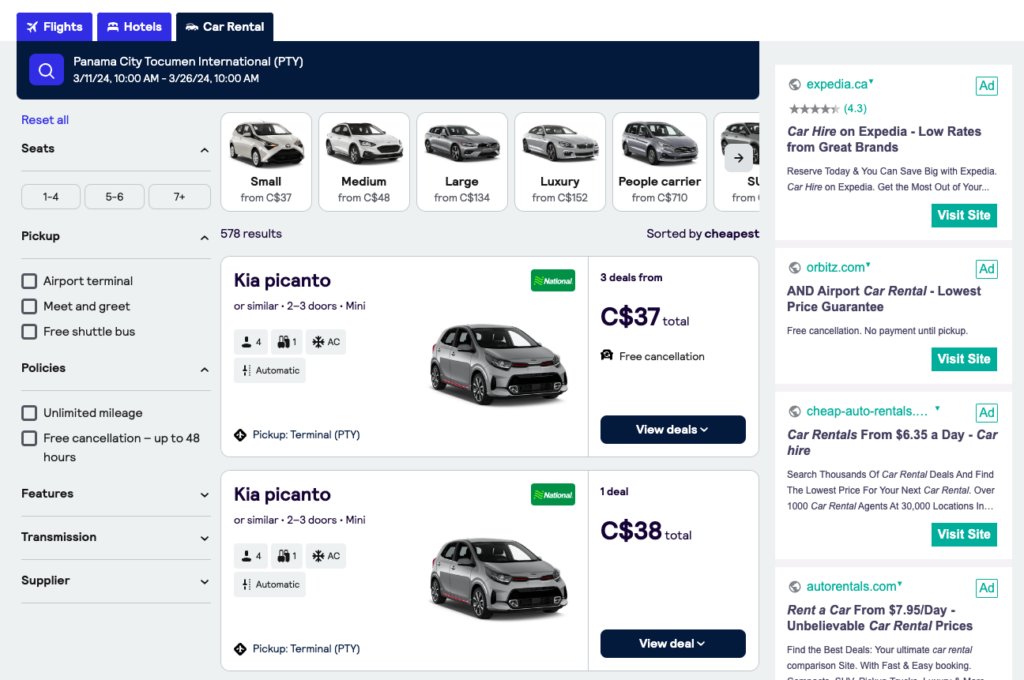Select the Luxury car type card
Image resolution: width=1024 pixels, height=680 pixels.
[x=560, y=162]
